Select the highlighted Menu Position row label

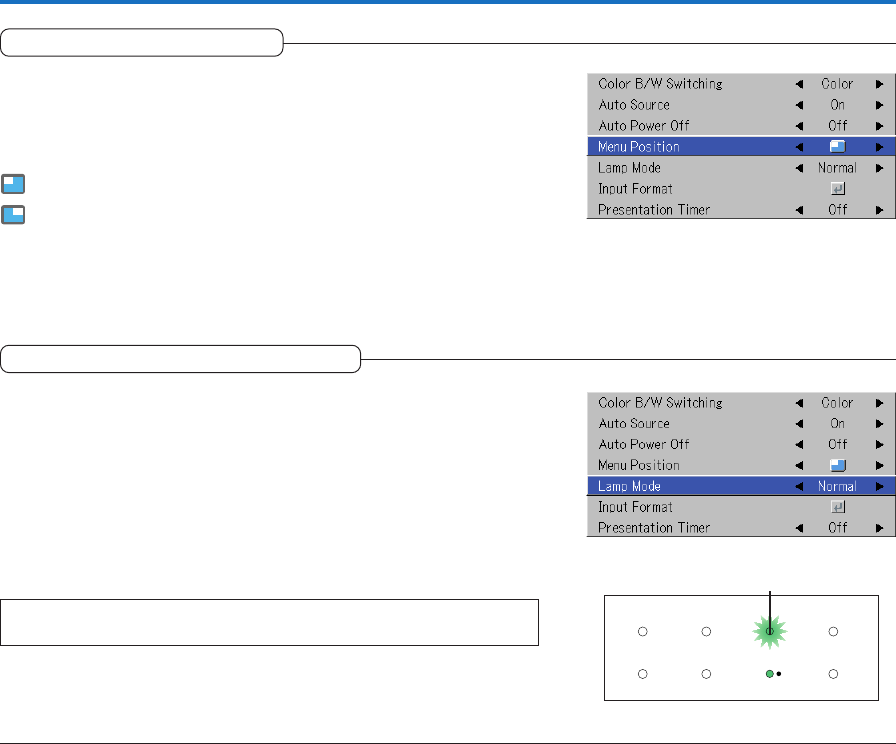[639, 147]
